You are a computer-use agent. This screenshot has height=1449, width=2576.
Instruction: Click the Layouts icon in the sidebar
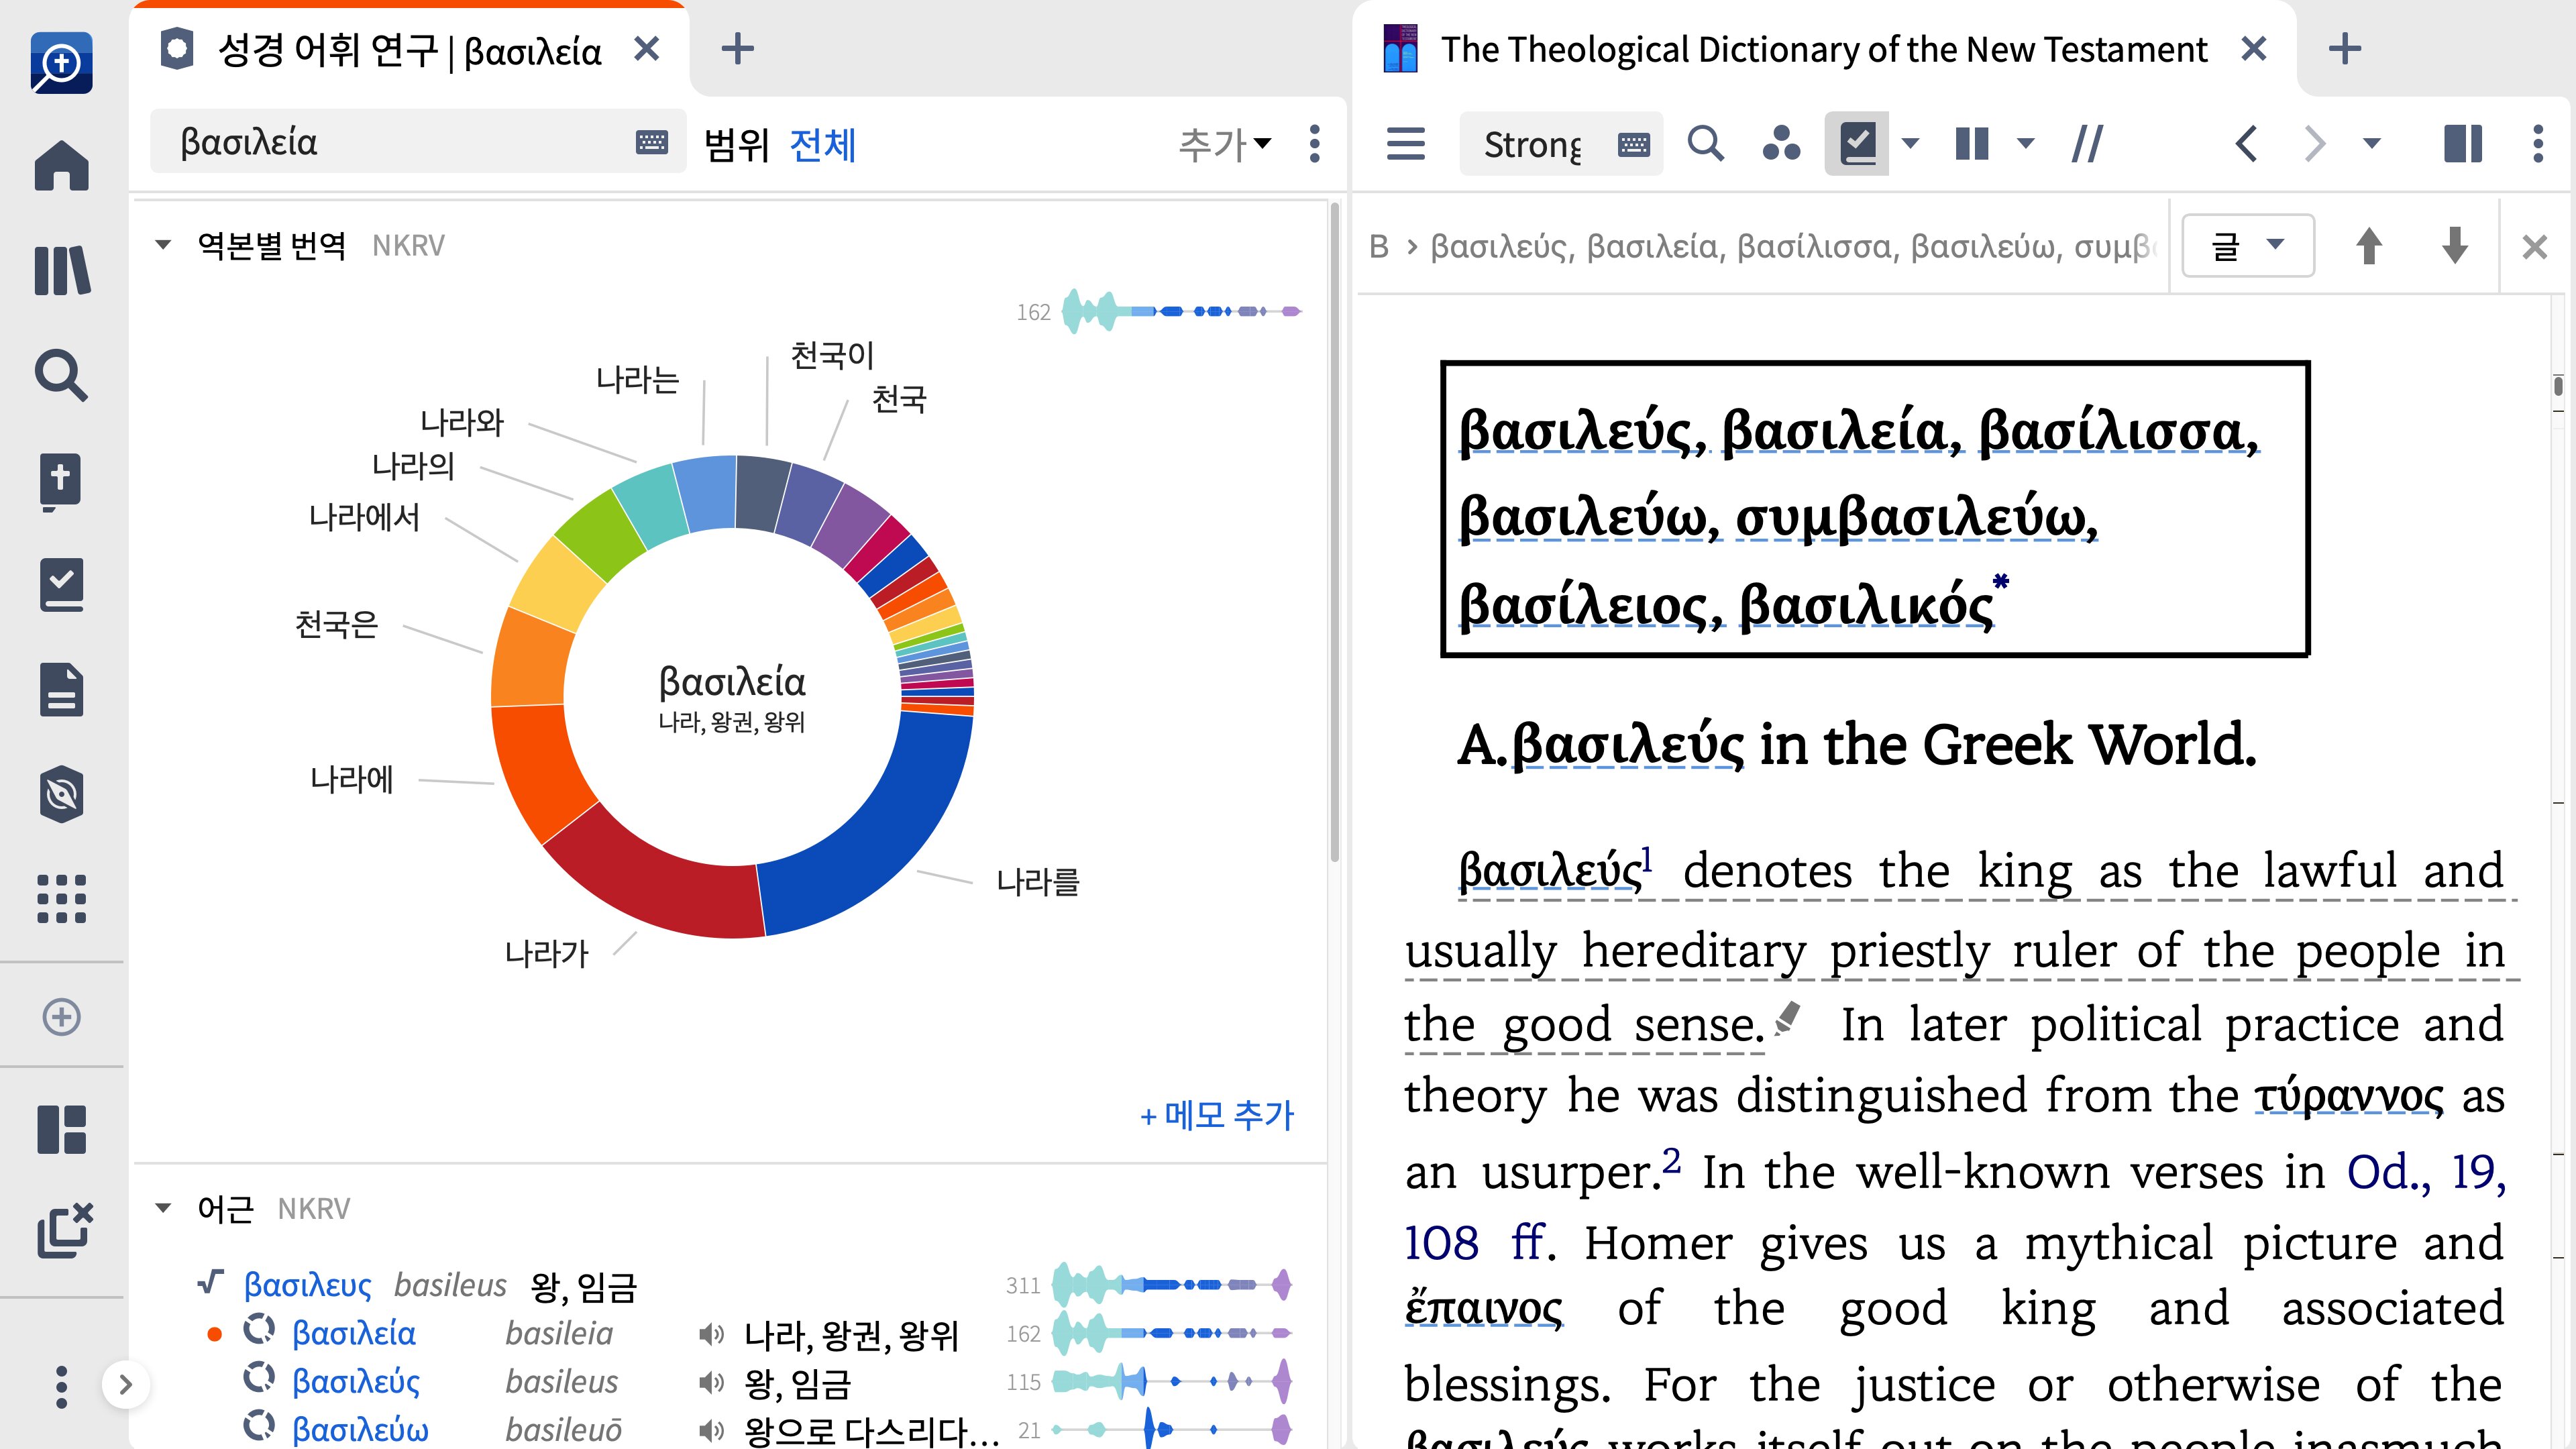click(x=62, y=1129)
